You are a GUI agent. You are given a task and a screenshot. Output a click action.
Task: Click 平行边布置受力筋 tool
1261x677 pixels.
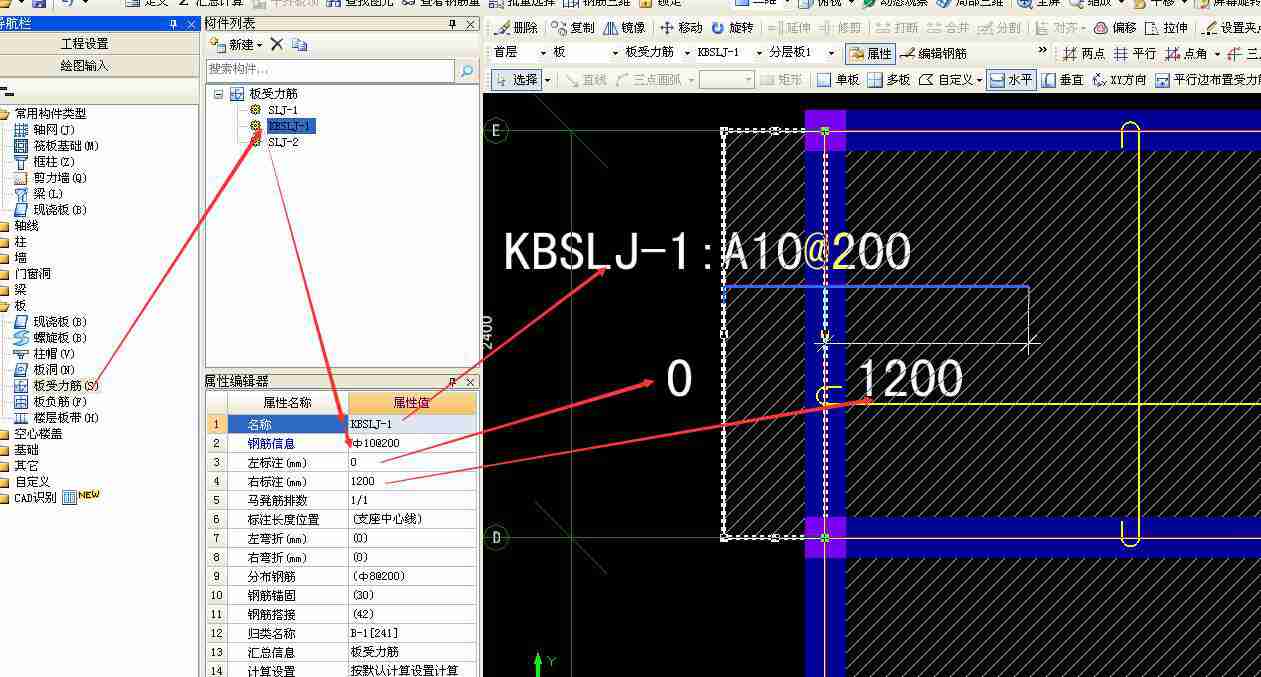1207,80
